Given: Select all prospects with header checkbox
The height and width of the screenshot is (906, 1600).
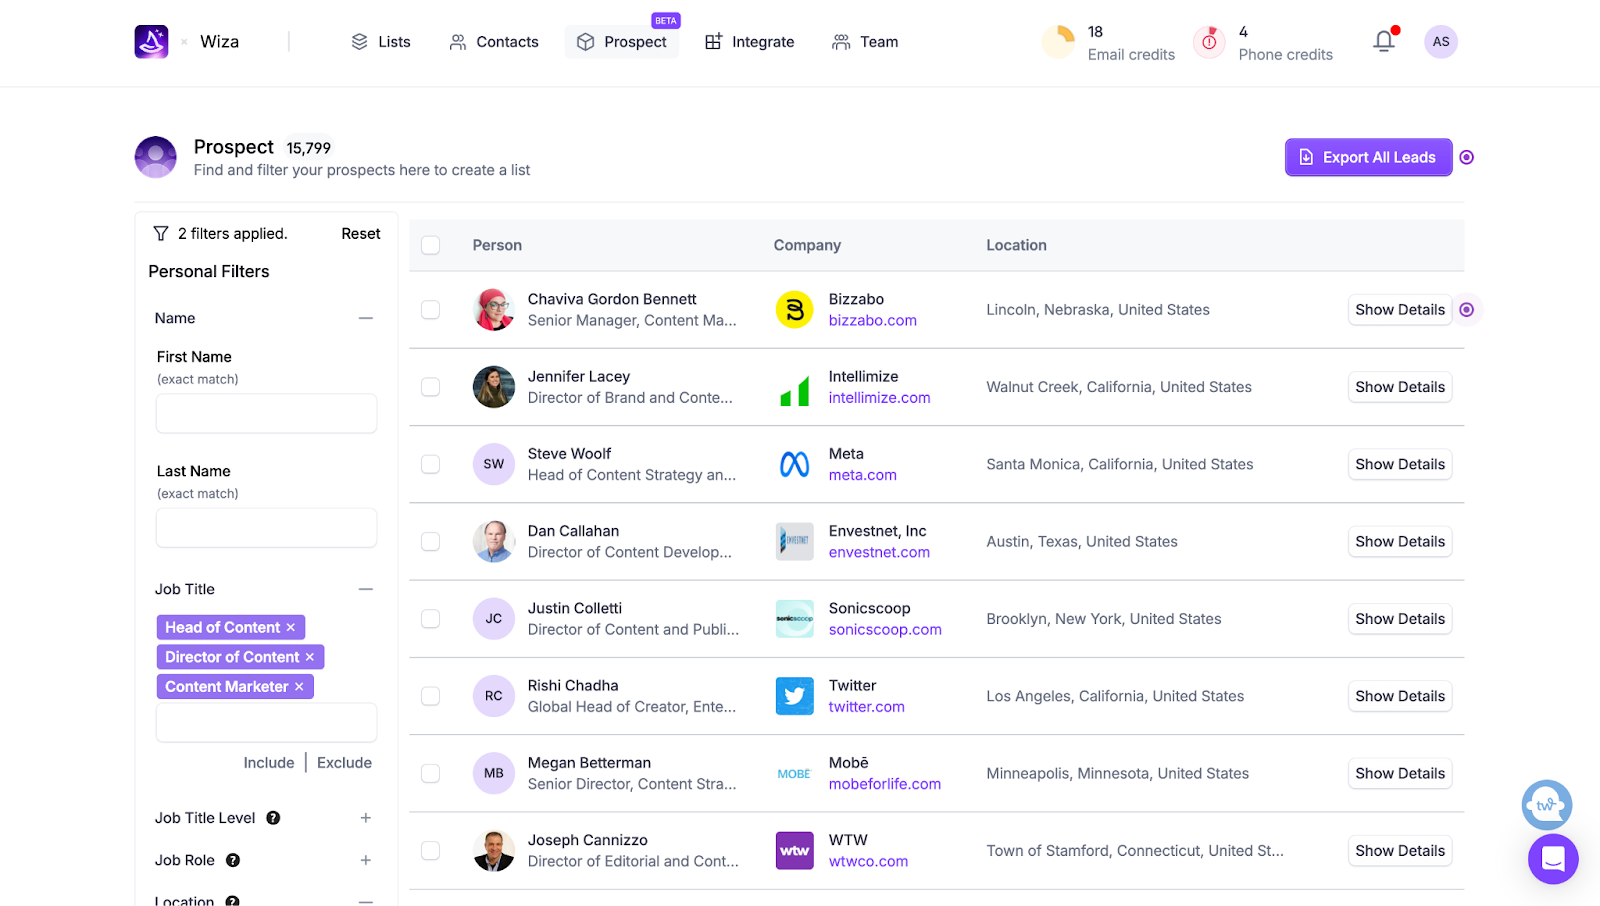Looking at the screenshot, I should point(431,245).
